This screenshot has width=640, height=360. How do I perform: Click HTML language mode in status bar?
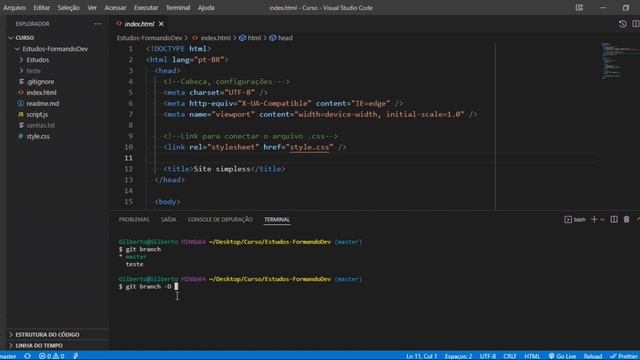(x=532, y=356)
